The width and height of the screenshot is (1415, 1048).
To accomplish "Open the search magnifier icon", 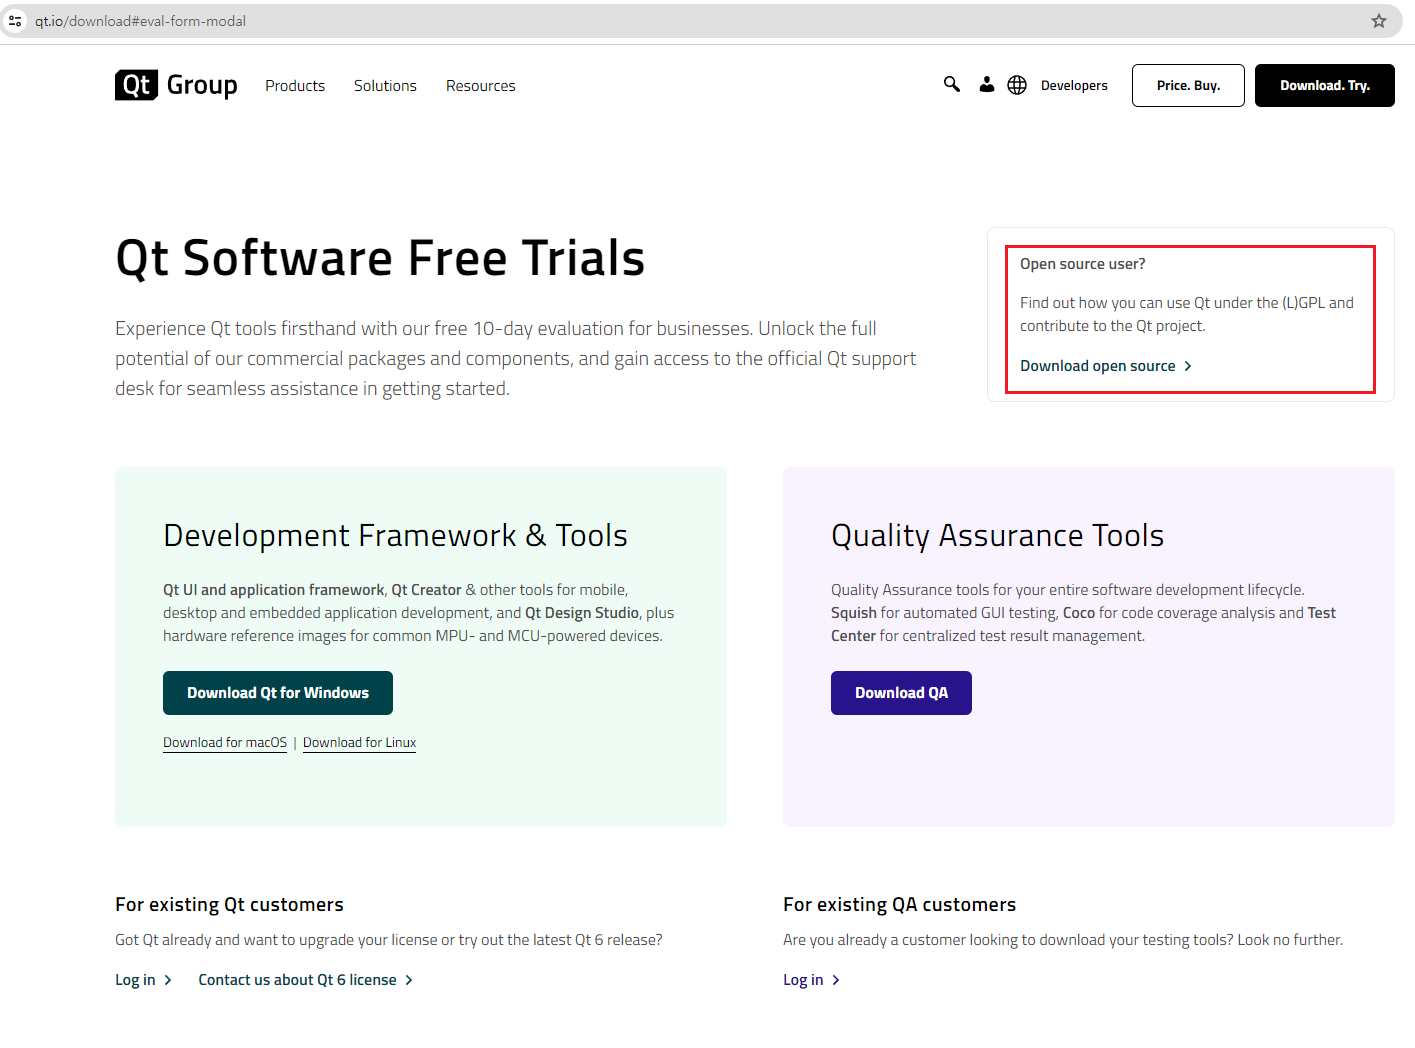I will click(952, 85).
